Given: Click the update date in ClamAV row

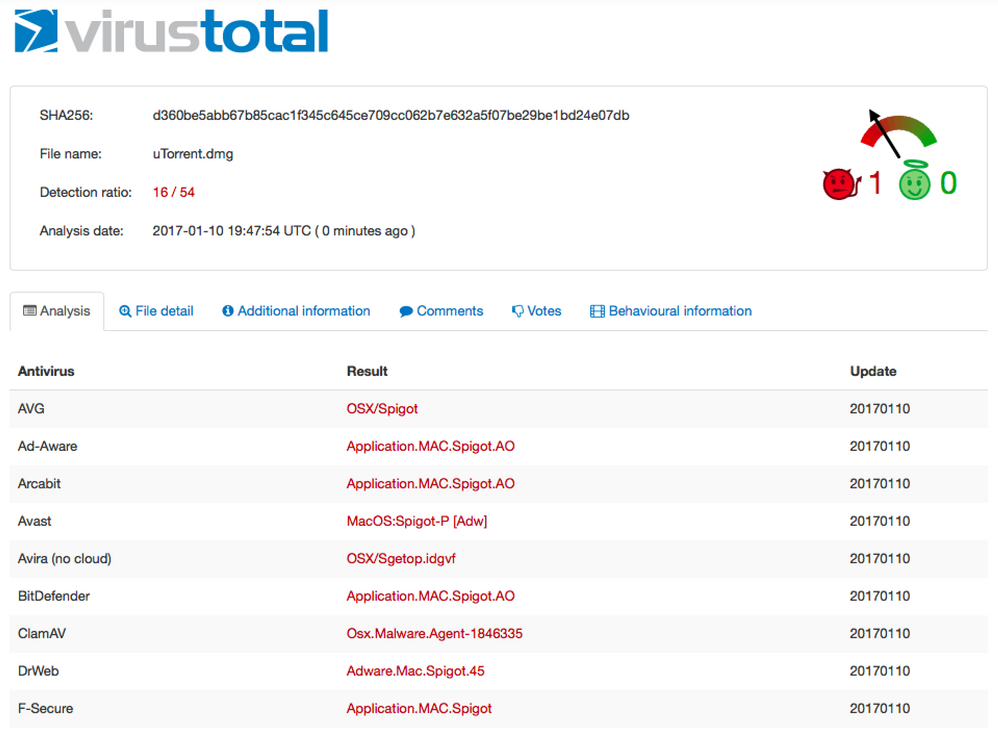Looking at the screenshot, I should coord(880,634).
